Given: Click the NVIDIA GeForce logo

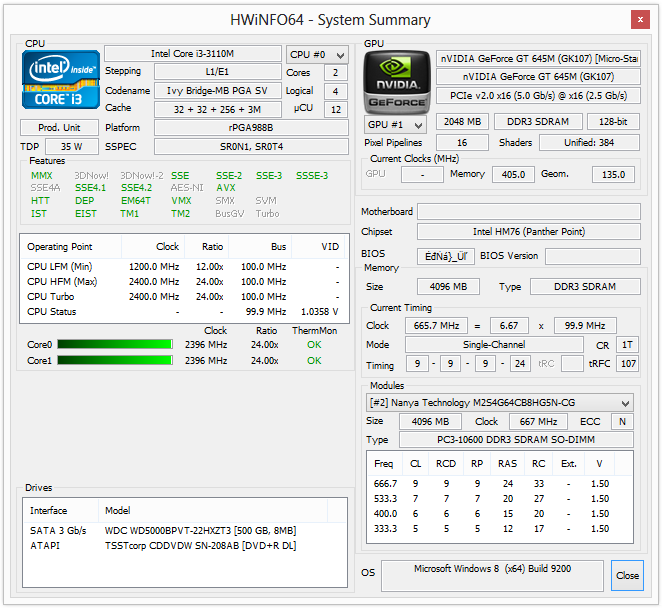Looking at the screenshot, I should coord(397,82).
